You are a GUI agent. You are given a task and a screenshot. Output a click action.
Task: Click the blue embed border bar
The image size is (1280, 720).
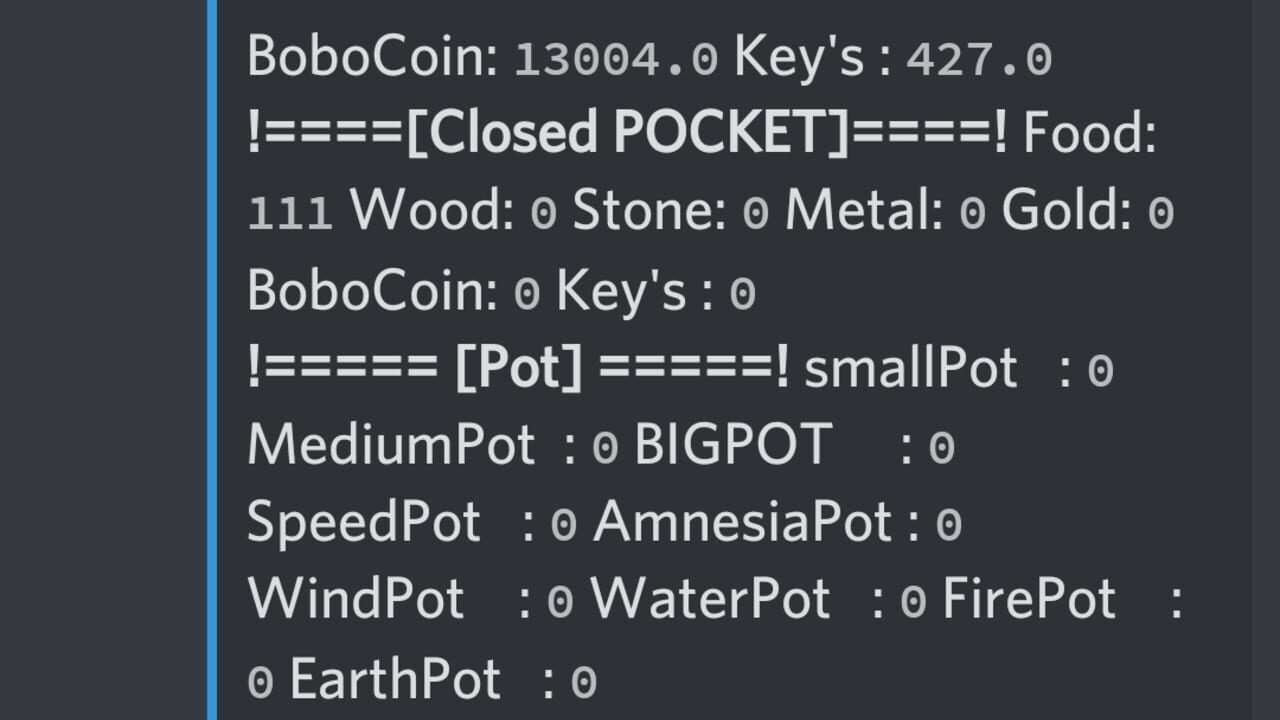click(211, 360)
